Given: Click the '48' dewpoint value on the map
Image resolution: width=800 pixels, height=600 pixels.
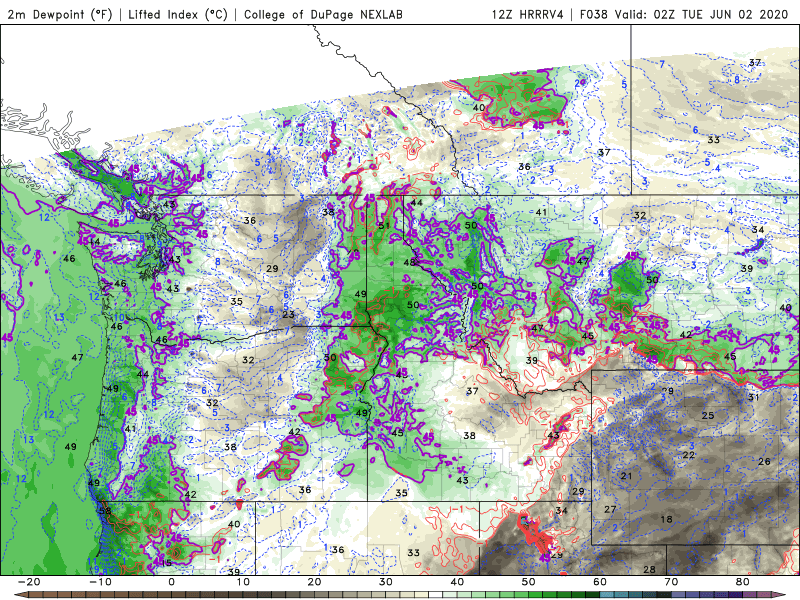Looking at the screenshot, I should pos(410,262).
